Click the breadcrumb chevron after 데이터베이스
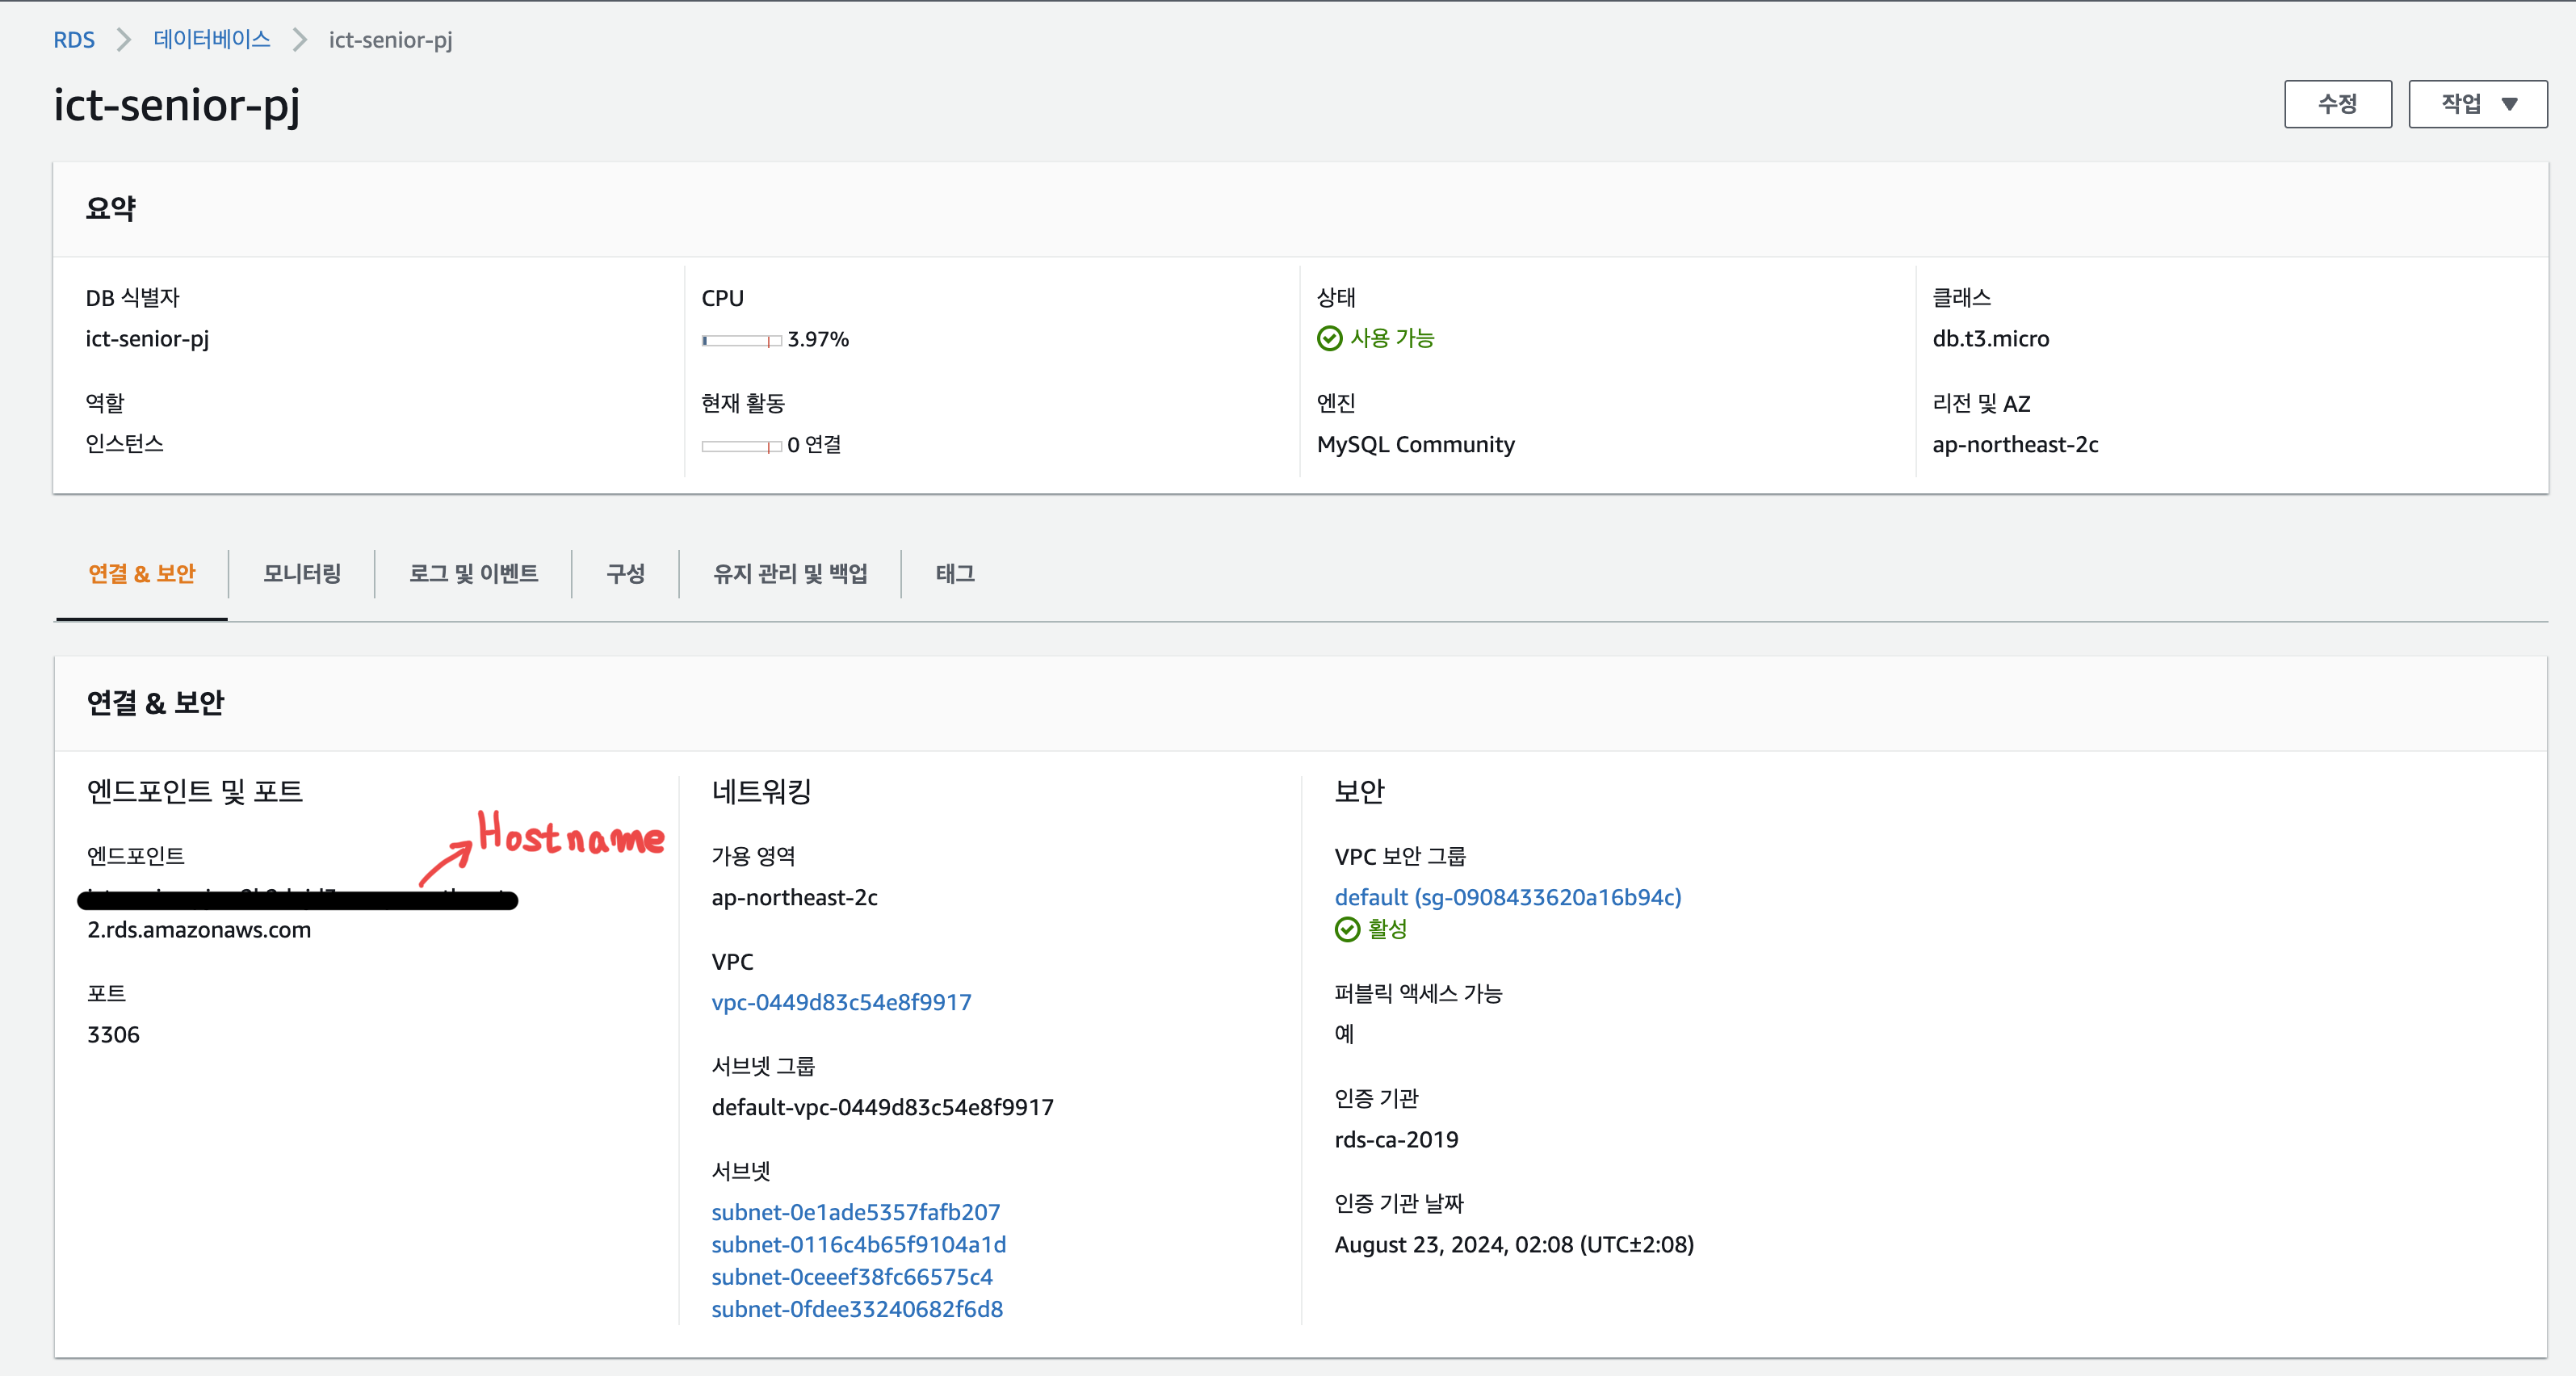Image resolution: width=2576 pixels, height=1376 pixels. point(299,40)
